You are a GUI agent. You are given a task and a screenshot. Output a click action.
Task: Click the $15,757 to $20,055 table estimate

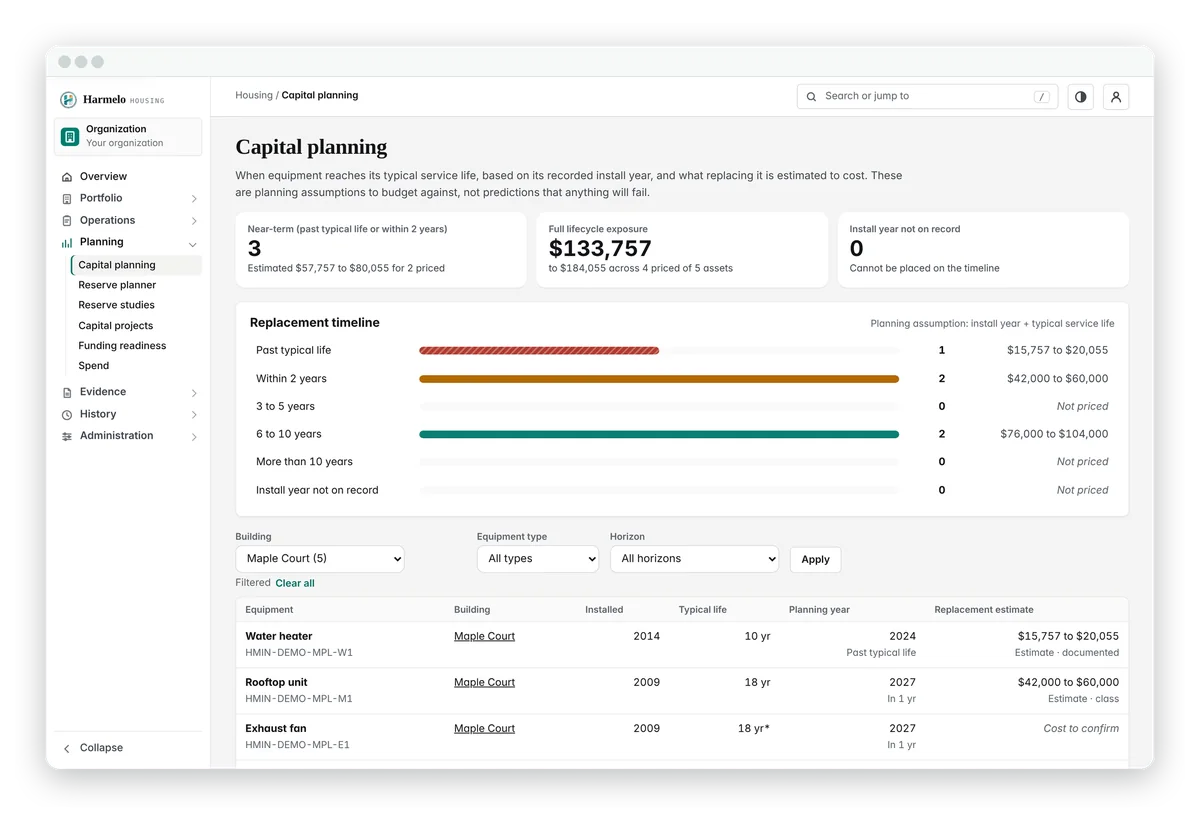point(1068,636)
